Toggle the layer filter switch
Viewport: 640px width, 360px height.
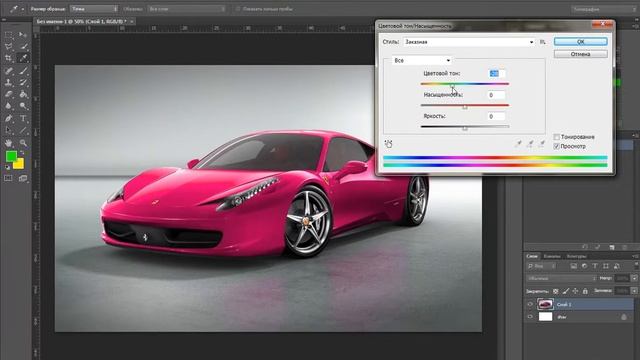(636, 266)
